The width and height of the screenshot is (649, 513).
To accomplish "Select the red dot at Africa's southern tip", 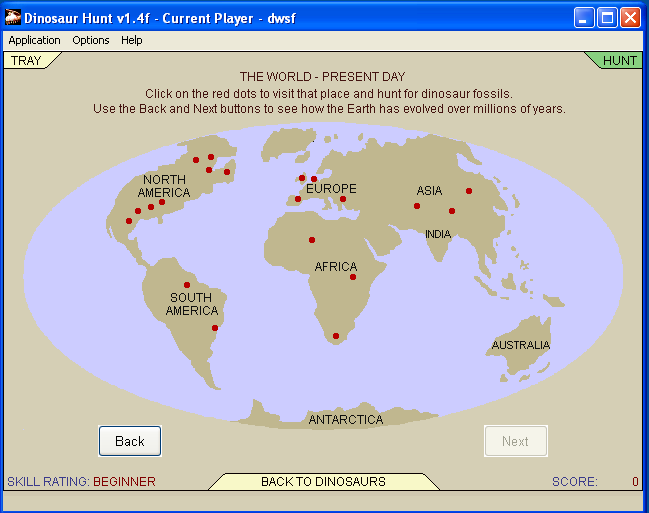I will [x=336, y=336].
